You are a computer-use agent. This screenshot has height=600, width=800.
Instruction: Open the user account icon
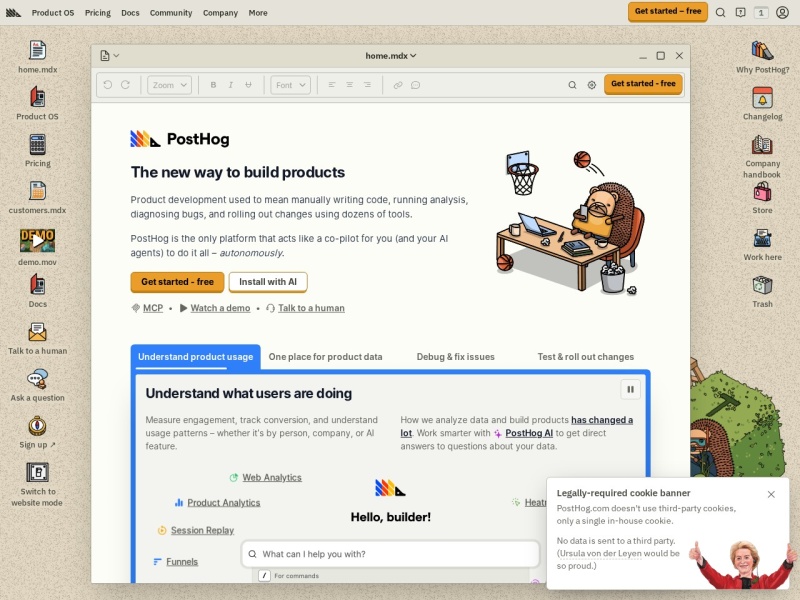click(782, 13)
